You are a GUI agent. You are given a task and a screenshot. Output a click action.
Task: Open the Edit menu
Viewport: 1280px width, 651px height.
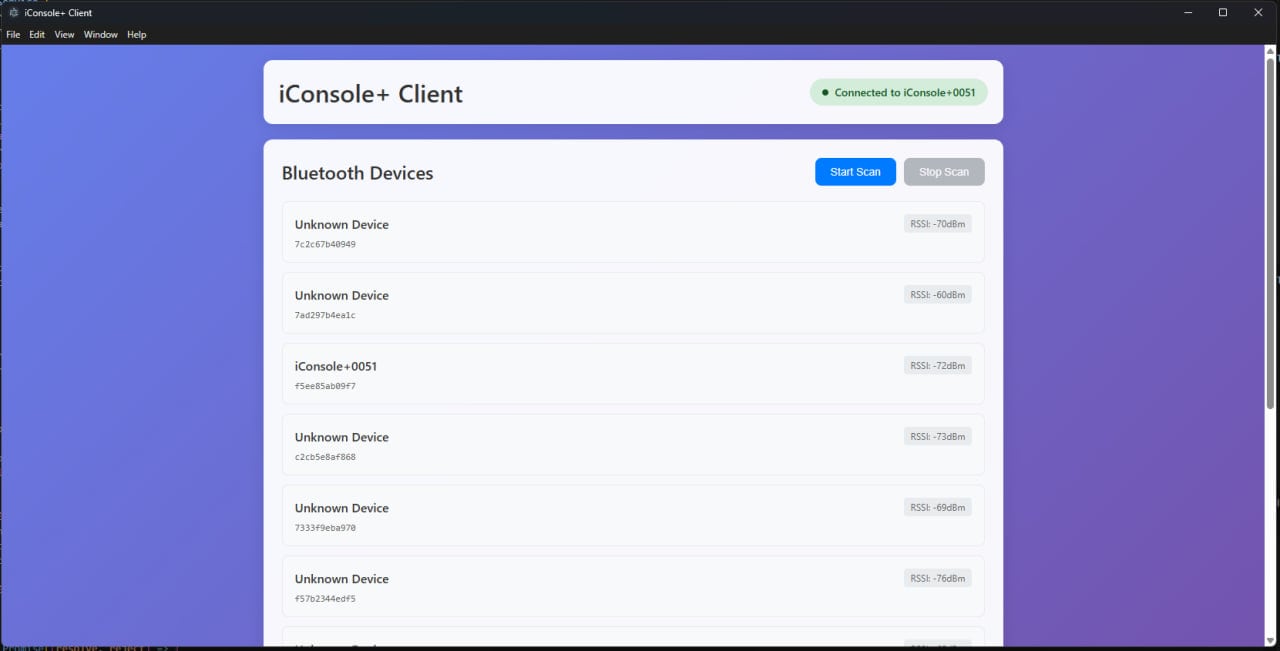(37, 34)
